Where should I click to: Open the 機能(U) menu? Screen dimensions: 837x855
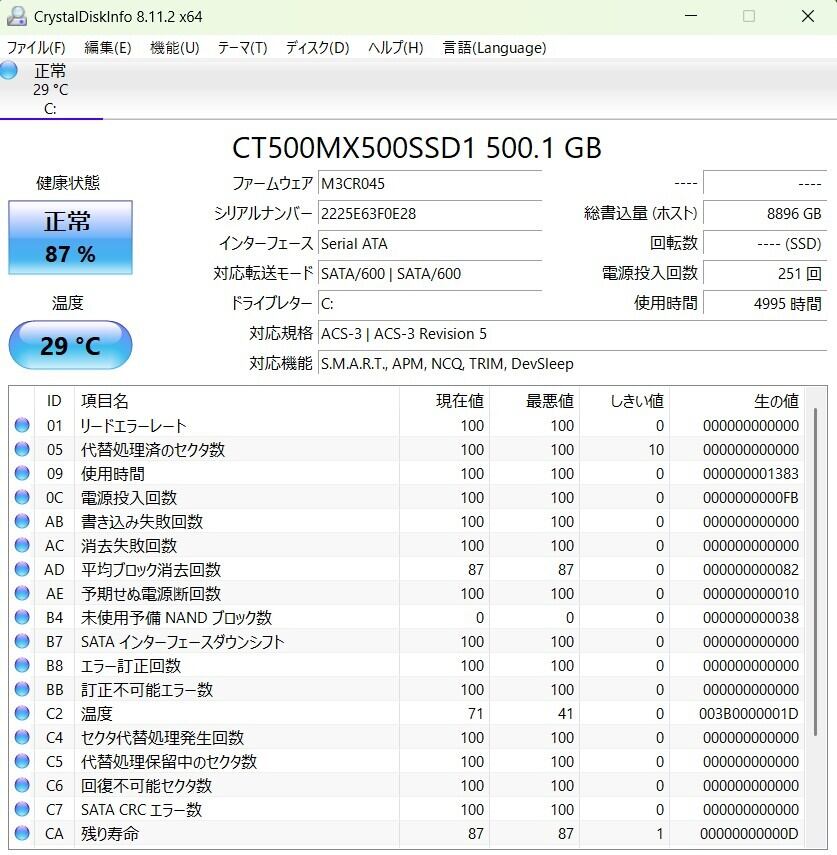tap(174, 48)
